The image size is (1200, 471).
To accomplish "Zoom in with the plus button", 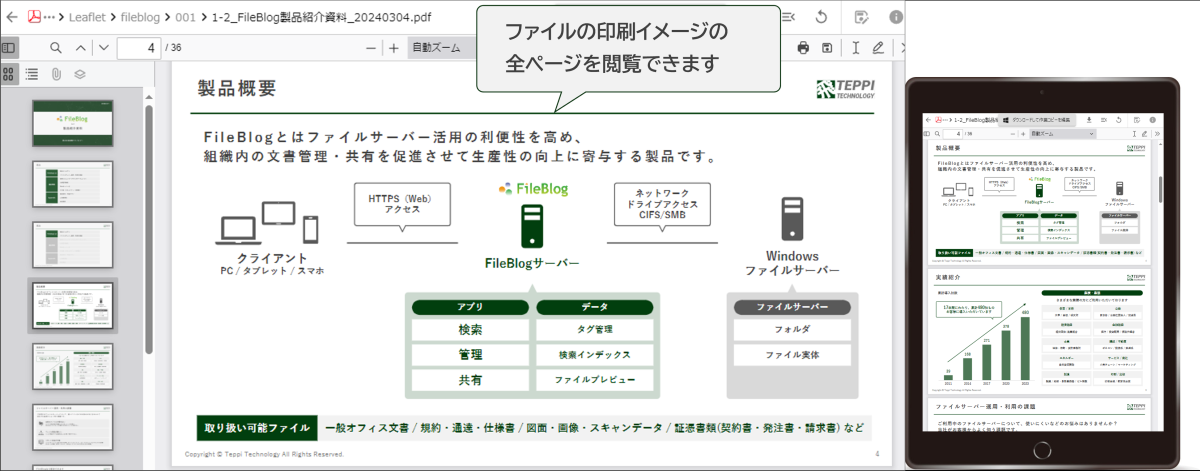I will [393, 47].
